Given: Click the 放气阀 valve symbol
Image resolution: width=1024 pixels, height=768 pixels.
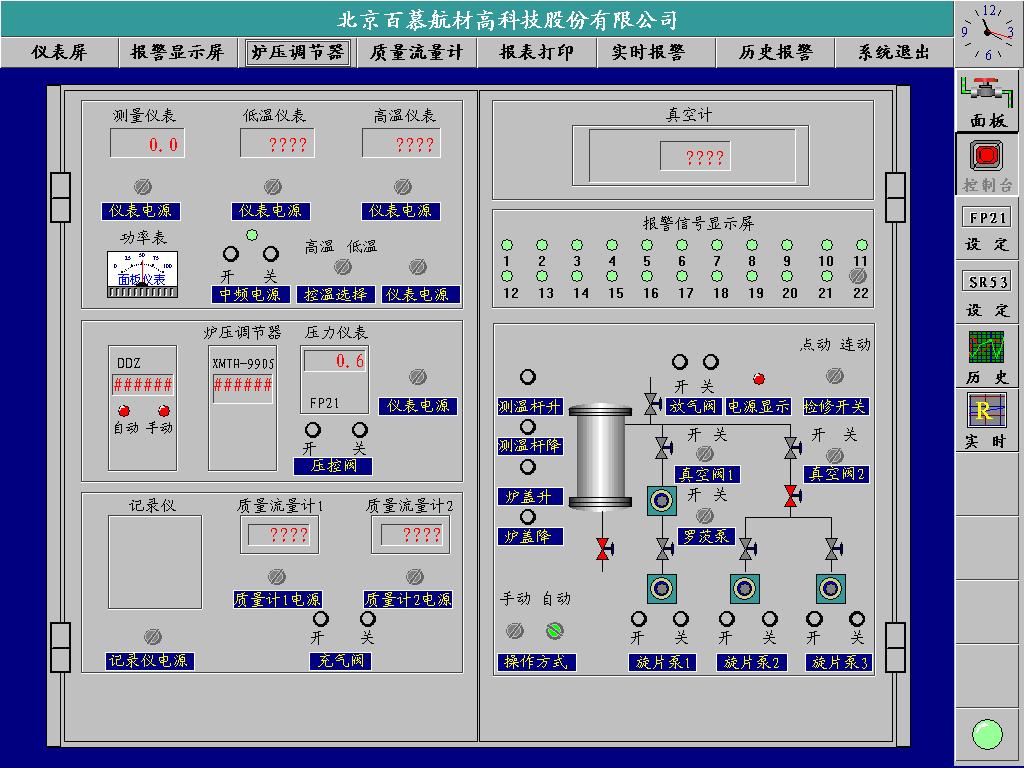Looking at the screenshot, I should click(651, 405).
